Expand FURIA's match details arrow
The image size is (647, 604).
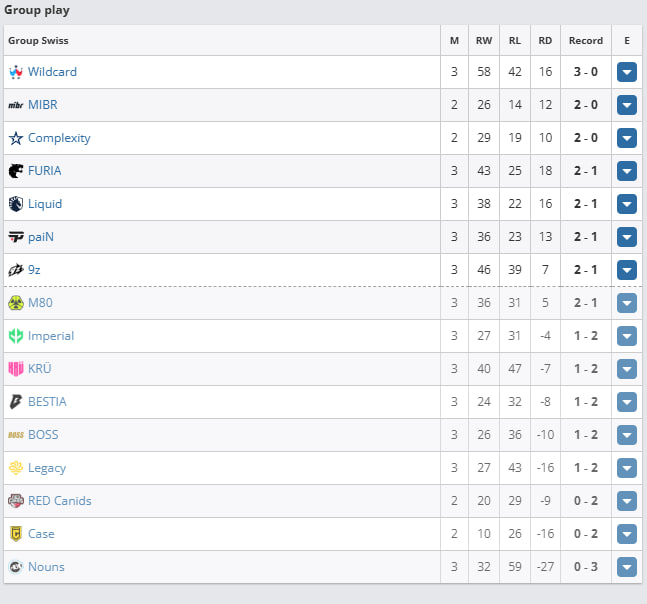point(627,171)
